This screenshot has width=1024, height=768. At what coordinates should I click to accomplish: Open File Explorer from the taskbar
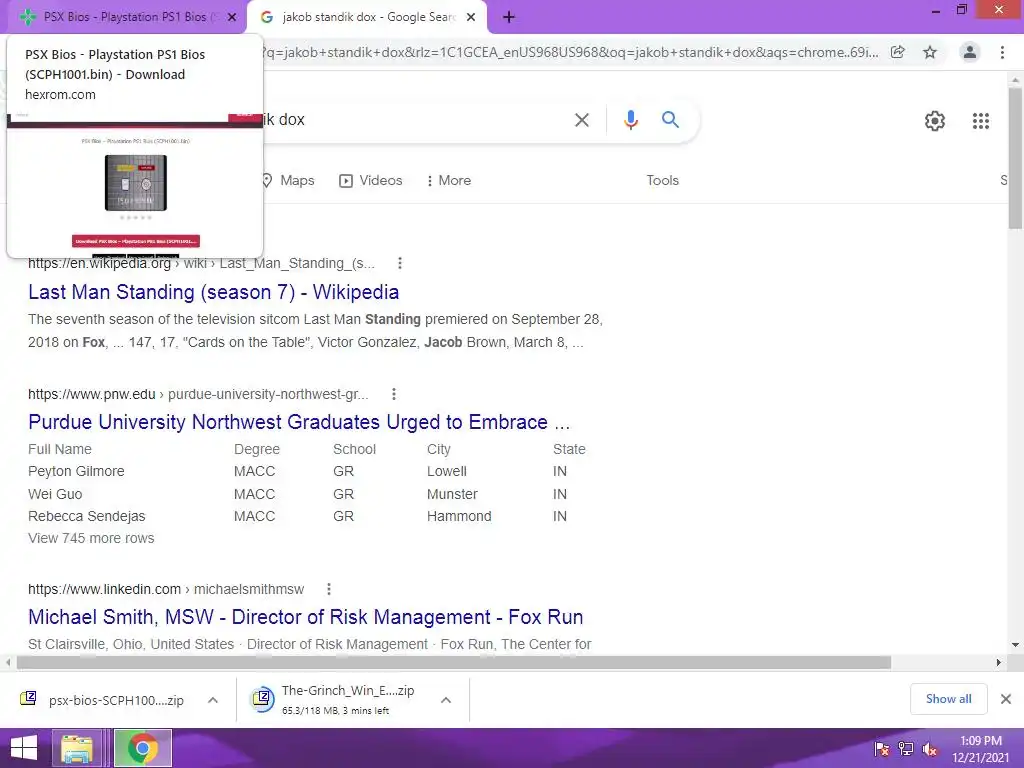77,748
